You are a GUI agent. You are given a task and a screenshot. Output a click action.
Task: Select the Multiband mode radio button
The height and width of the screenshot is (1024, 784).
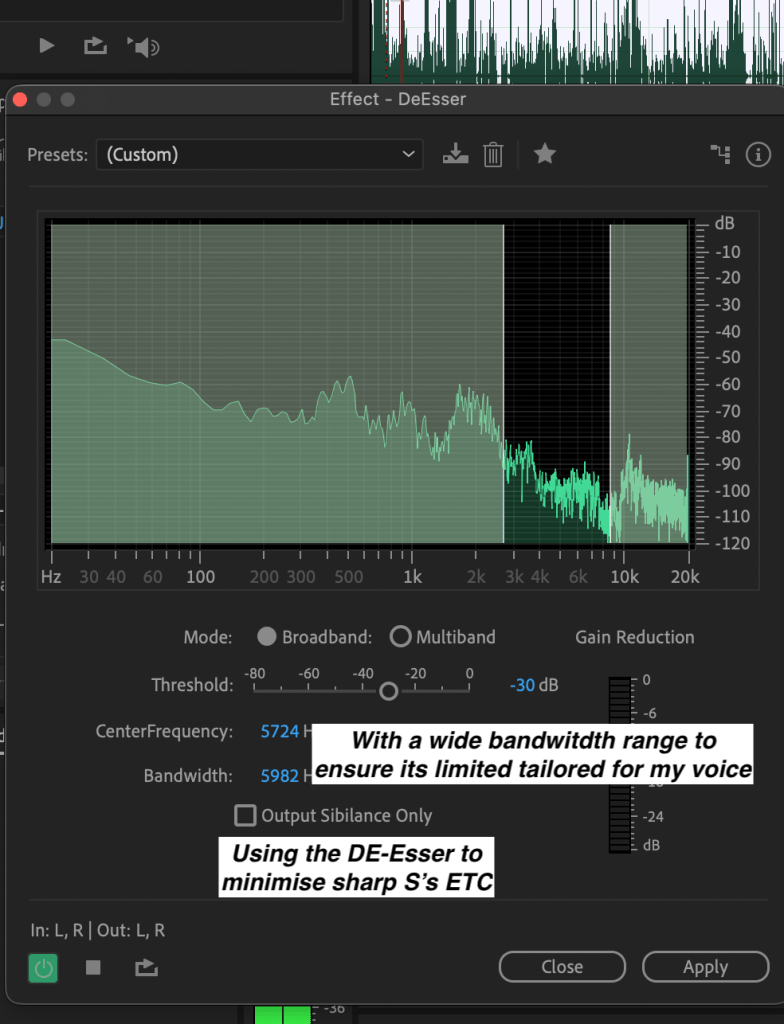[400, 637]
